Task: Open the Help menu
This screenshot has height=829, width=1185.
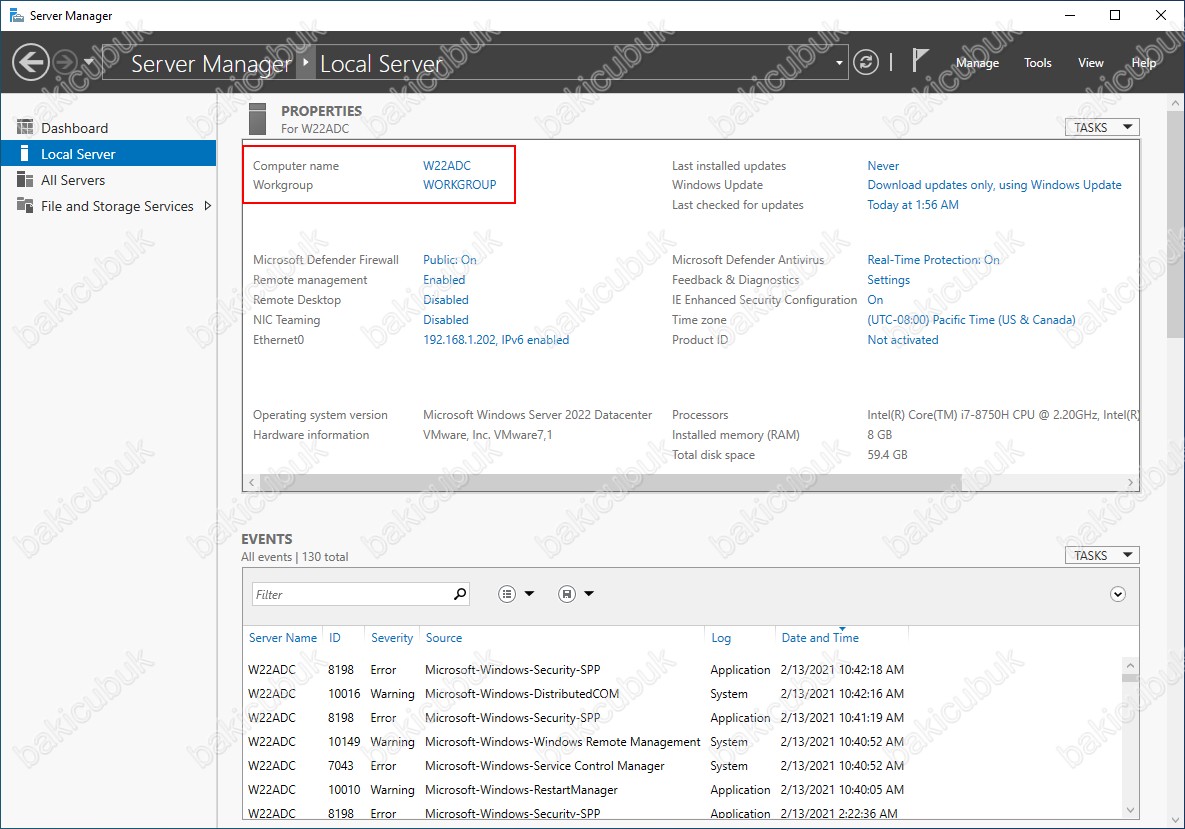Action: (x=1143, y=63)
